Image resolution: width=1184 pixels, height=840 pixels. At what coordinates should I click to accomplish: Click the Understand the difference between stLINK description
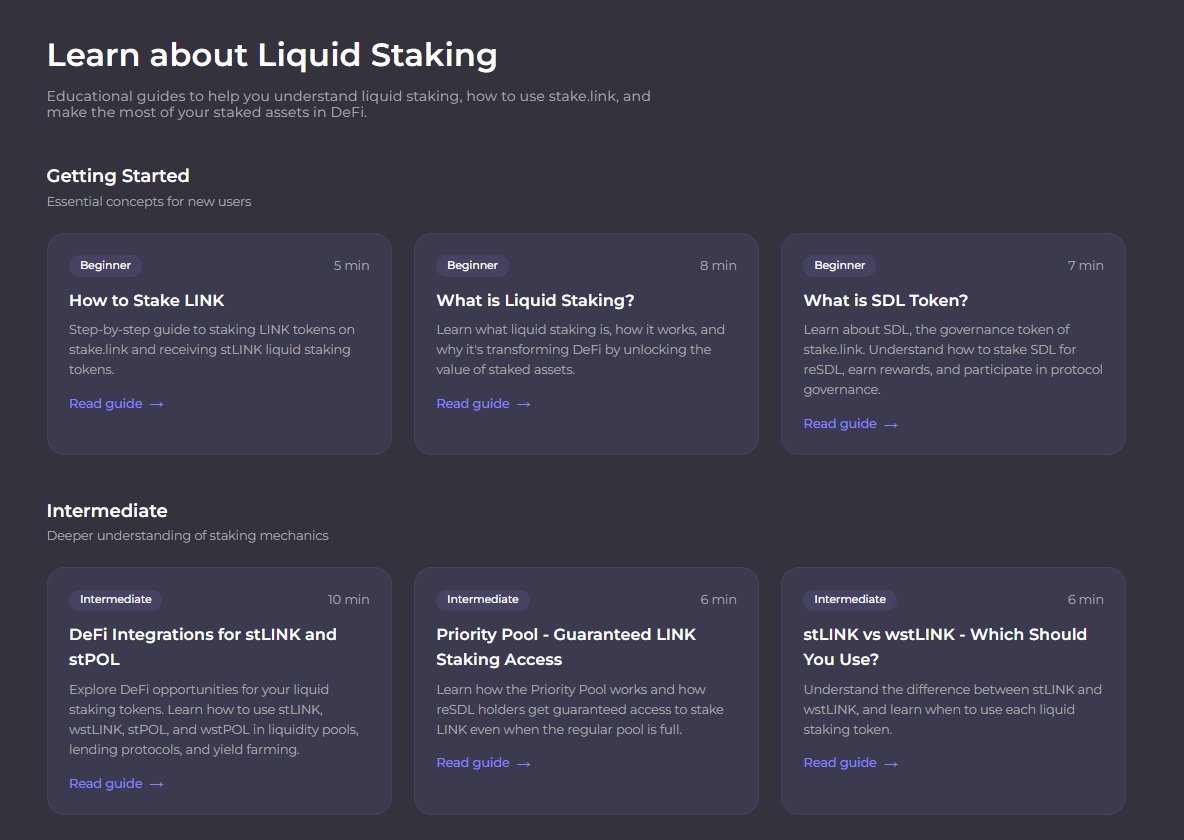pyautogui.click(x=952, y=709)
